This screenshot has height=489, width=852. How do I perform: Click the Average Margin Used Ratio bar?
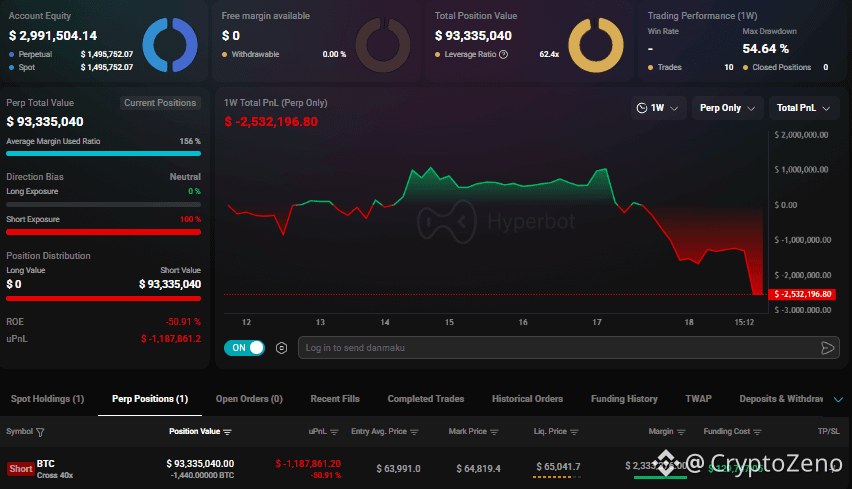point(103,154)
